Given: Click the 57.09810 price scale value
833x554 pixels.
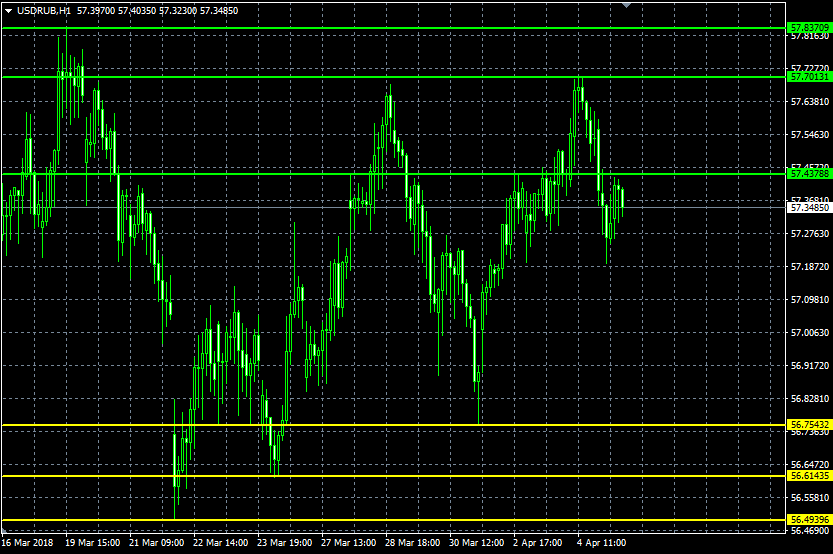Looking at the screenshot, I should [810, 300].
